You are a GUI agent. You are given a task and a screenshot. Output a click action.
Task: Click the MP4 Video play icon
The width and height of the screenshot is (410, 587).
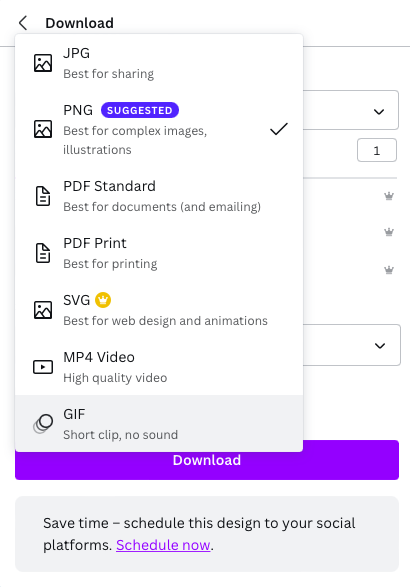click(x=43, y=367)
